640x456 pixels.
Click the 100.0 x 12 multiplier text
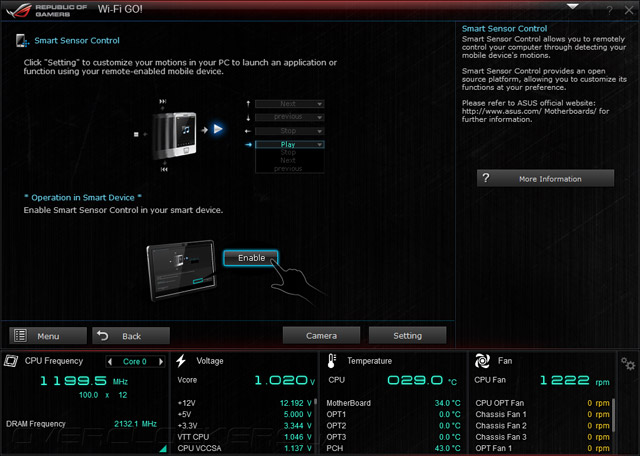(103, 395)
